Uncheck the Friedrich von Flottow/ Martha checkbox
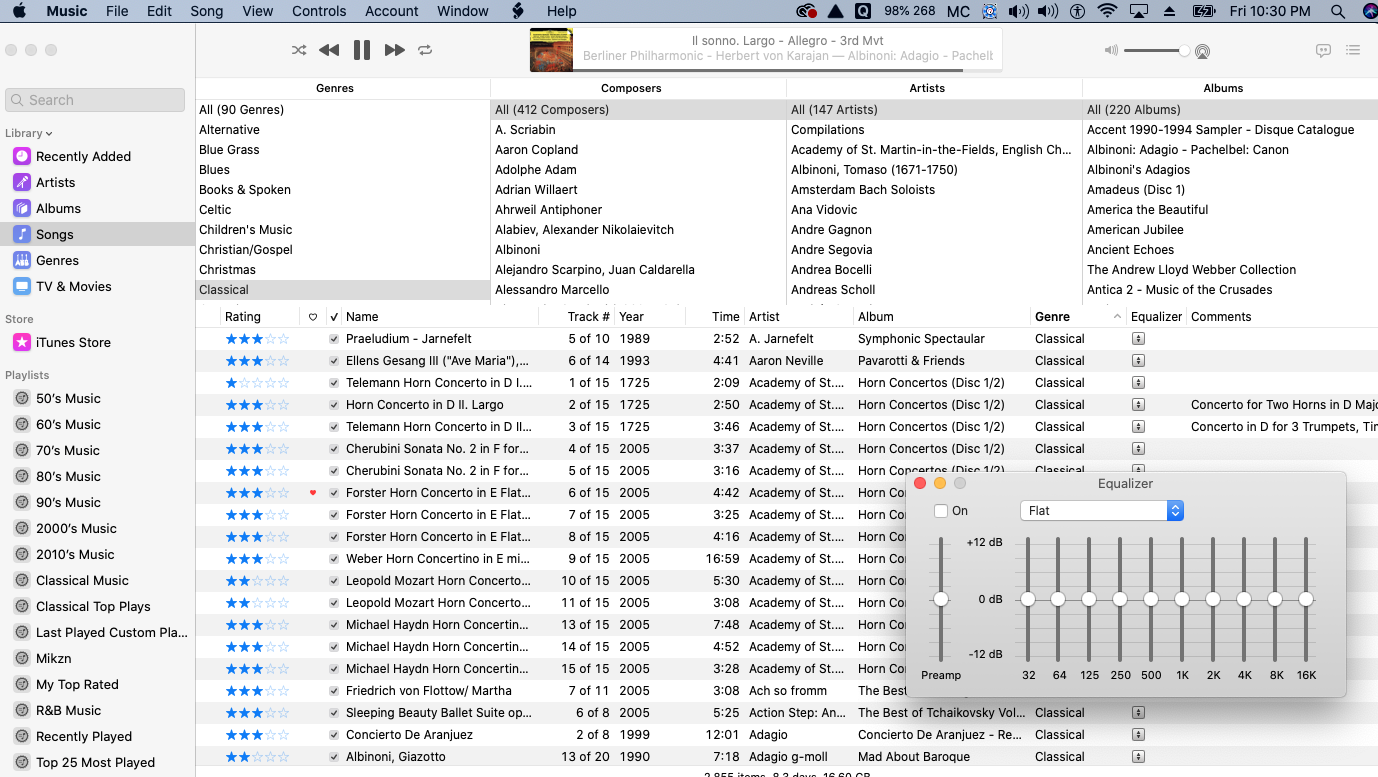 (334, 691)
